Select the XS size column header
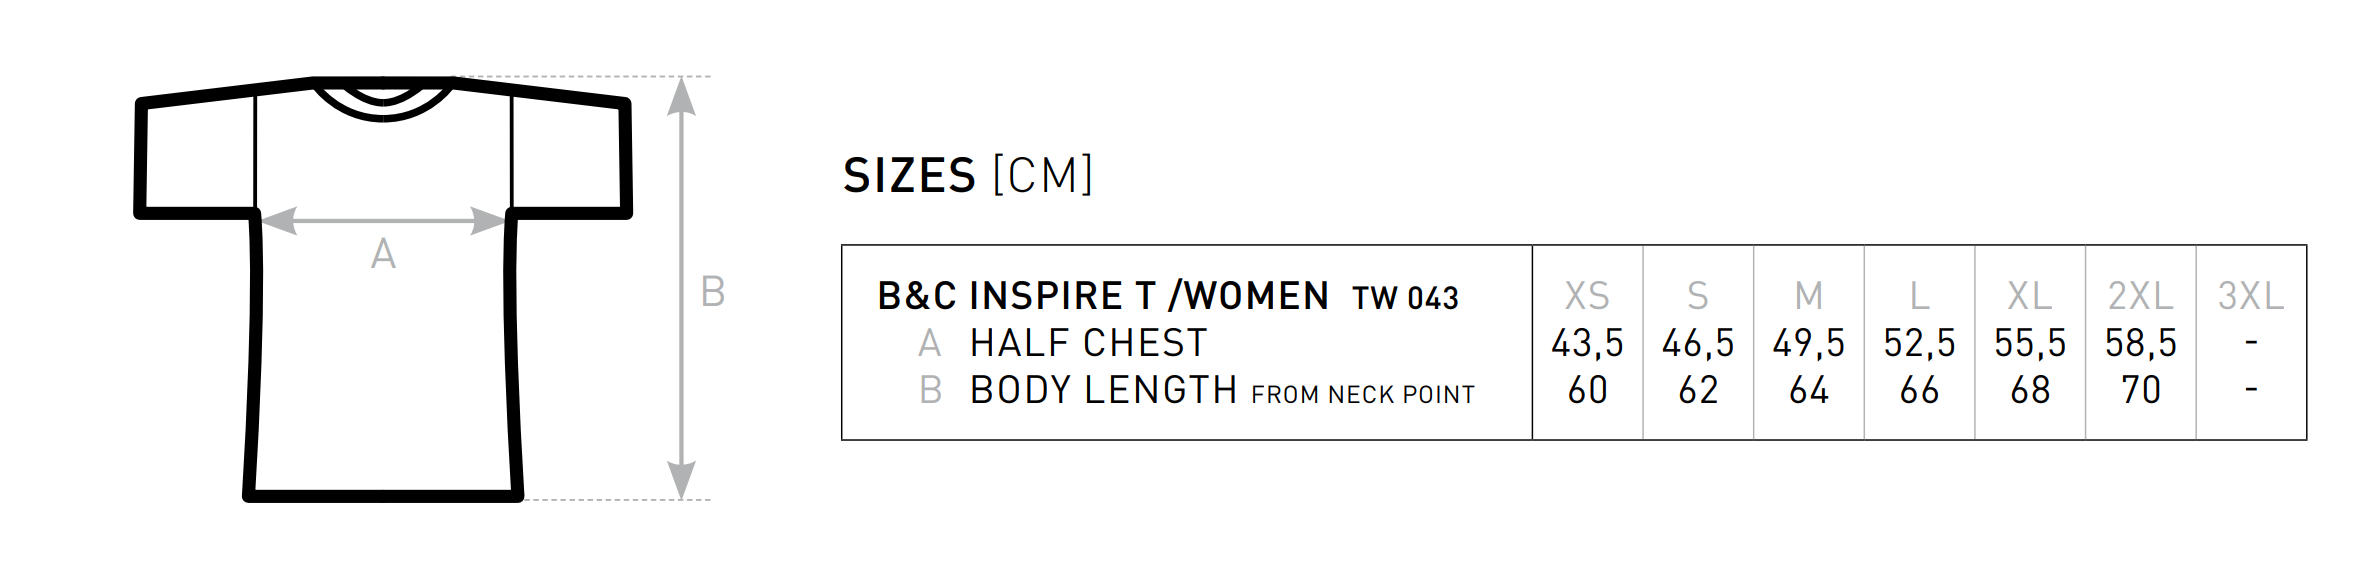Image resolution: width=2358 pixels, height=586 pixels. coord(1587,296)
